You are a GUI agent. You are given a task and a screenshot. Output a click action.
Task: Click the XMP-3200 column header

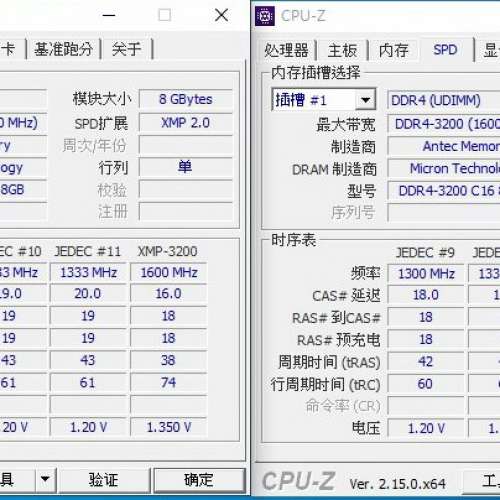[168, 251]
